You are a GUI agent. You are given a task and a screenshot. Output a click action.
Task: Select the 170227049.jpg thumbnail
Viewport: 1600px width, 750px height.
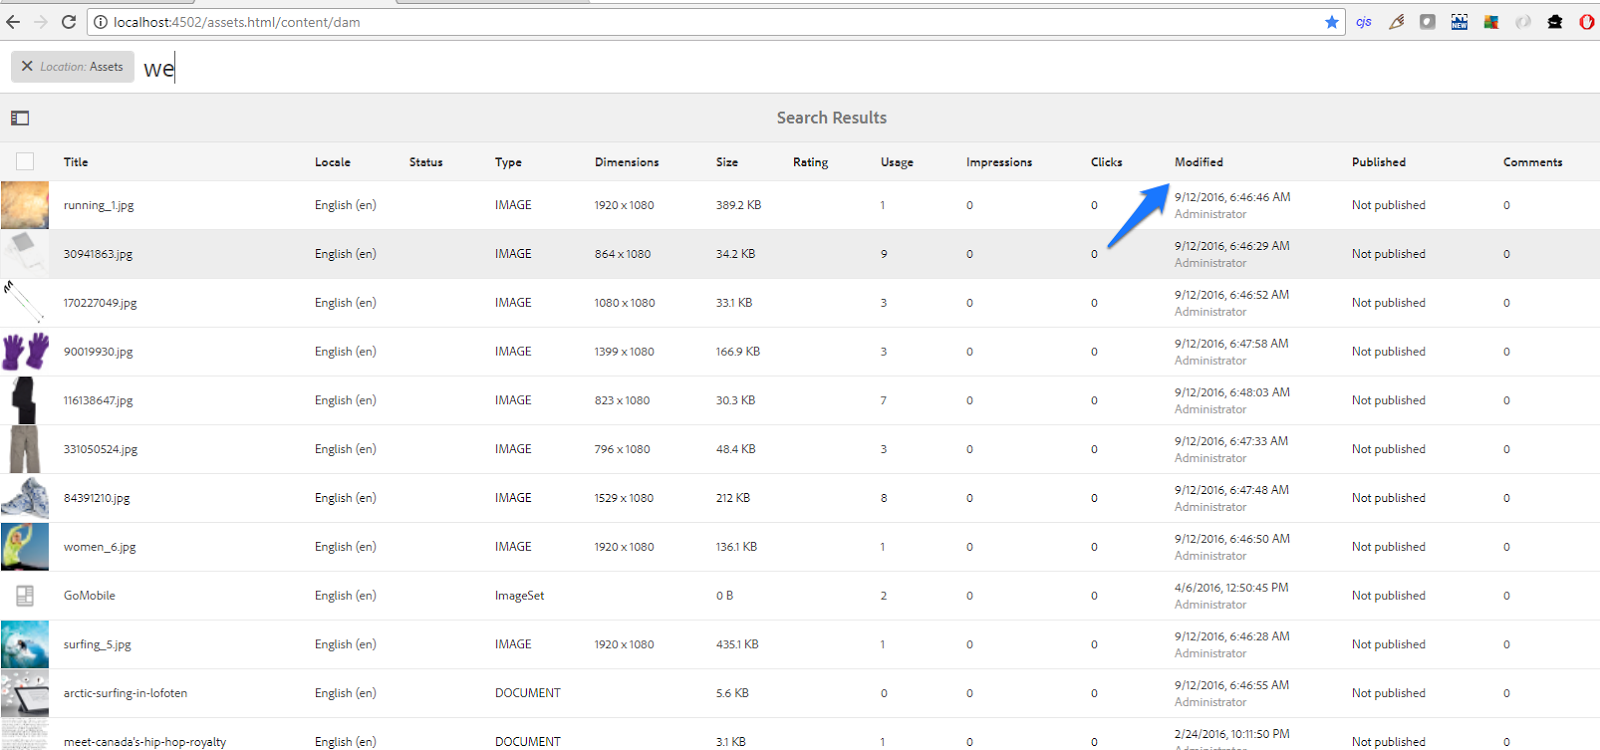(x=25, y=303)
